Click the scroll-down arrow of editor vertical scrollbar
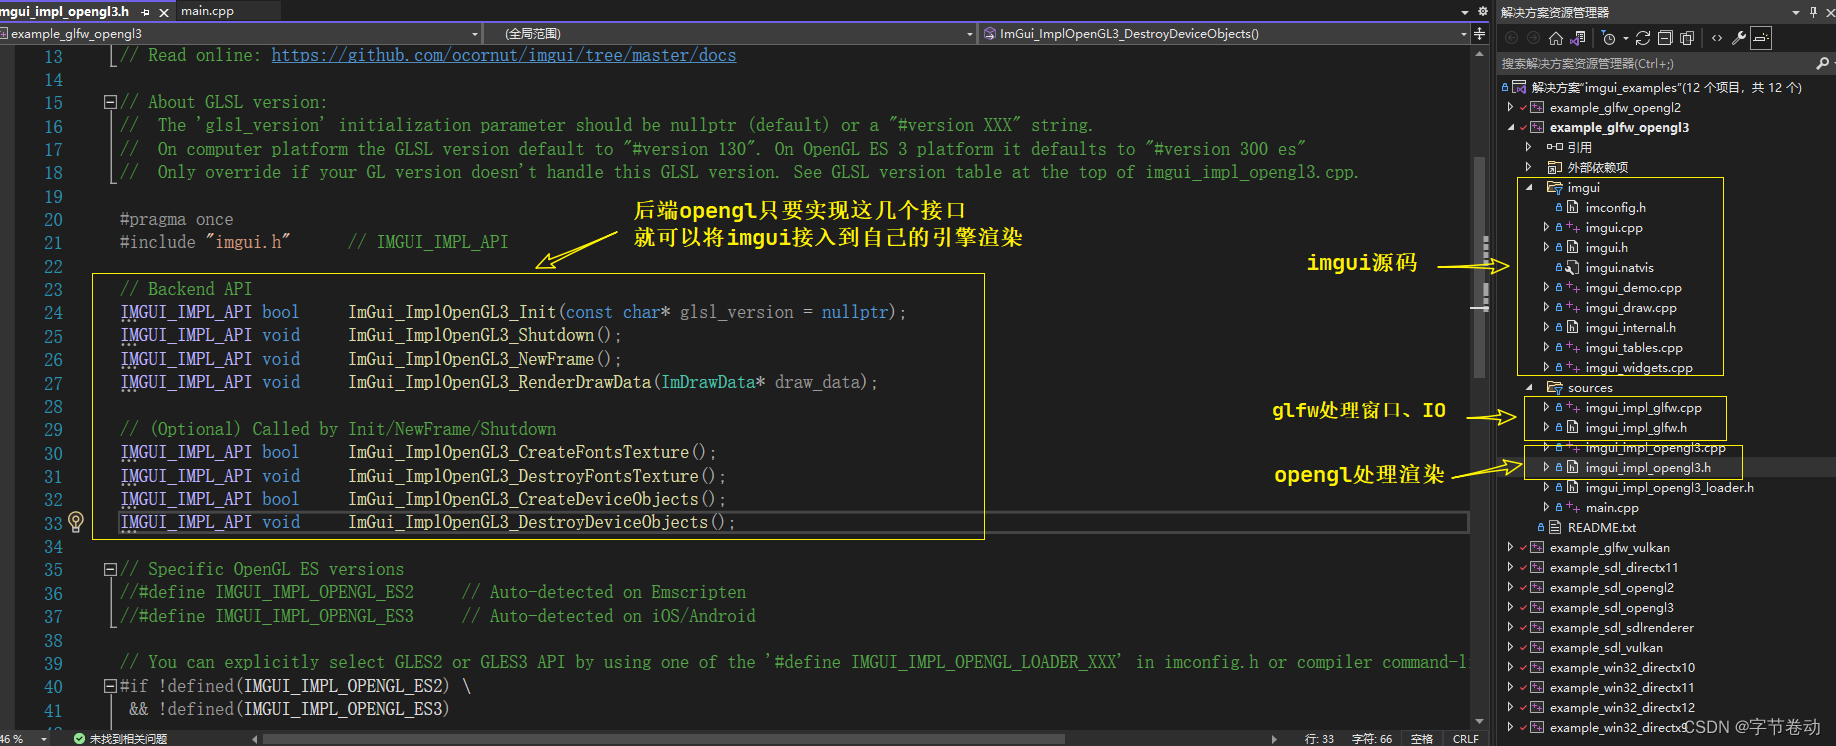The height and width of the screenshot is (746, 1836). (1480, 722)
